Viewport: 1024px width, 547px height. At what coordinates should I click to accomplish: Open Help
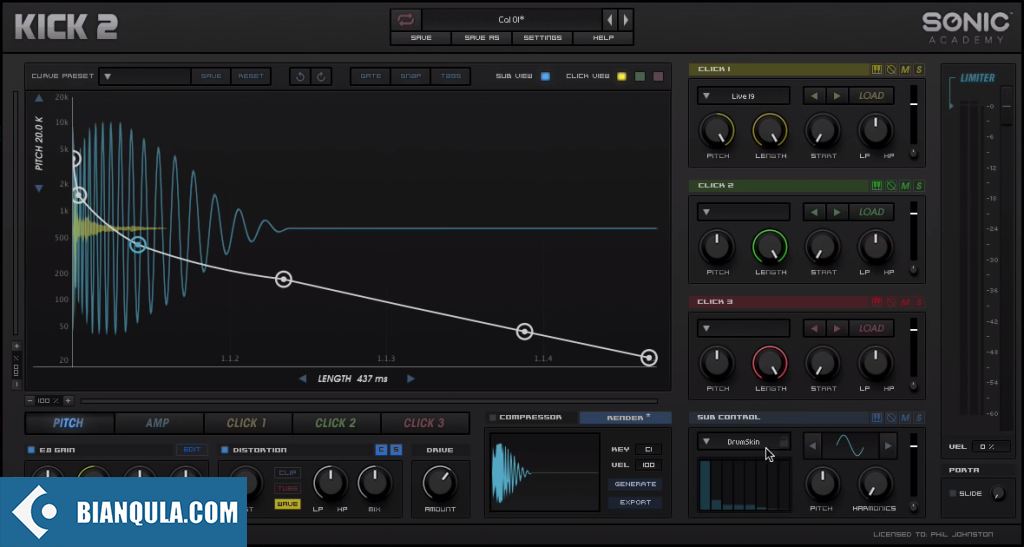point(603,38)
